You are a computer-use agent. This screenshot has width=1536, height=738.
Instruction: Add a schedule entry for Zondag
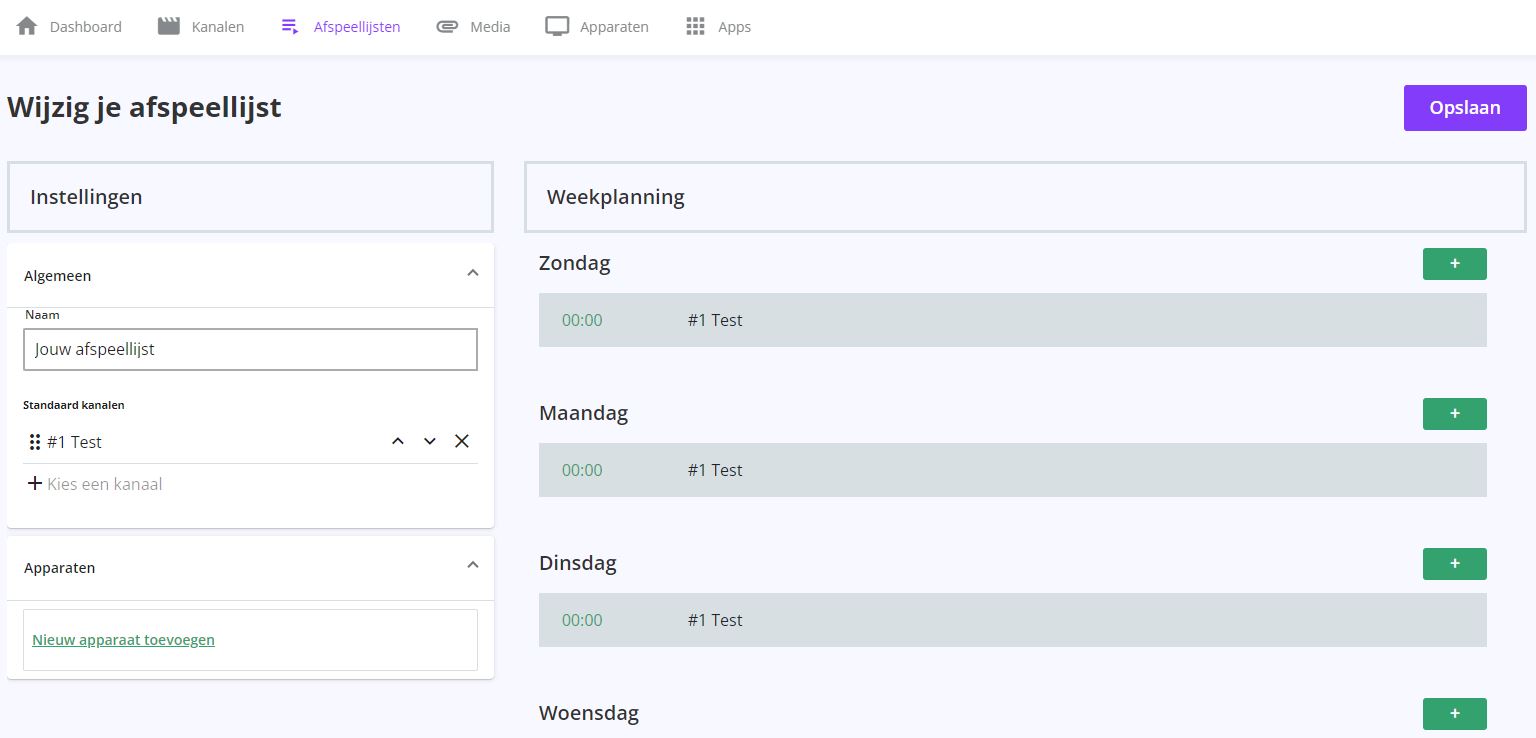[1454, 264]
